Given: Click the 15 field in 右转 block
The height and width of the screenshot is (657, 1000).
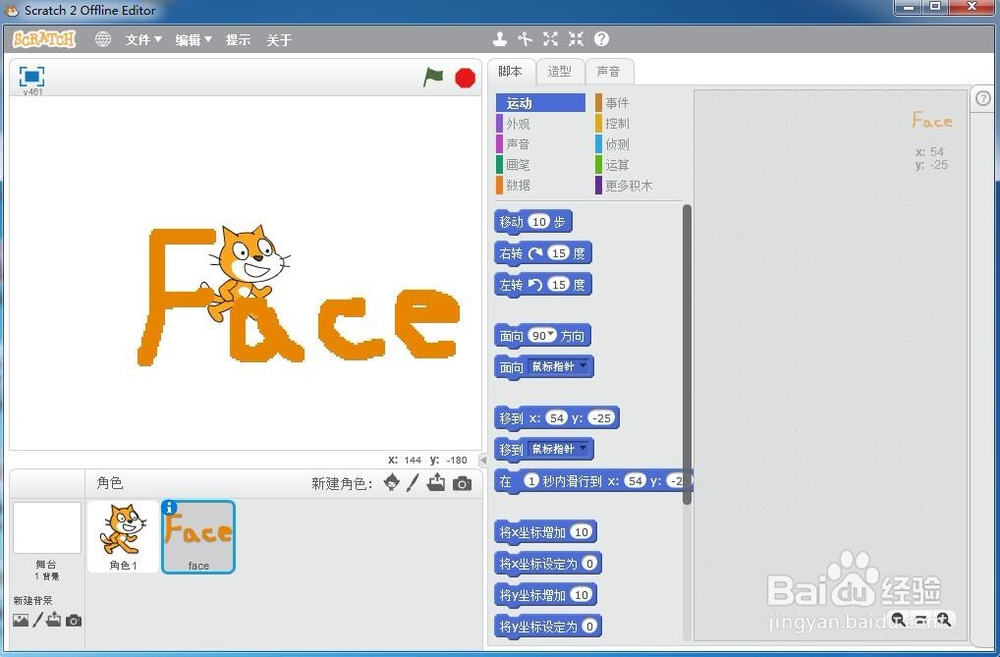Looking at the screenshot, I should pyautogui.click(x=559, y=253).
